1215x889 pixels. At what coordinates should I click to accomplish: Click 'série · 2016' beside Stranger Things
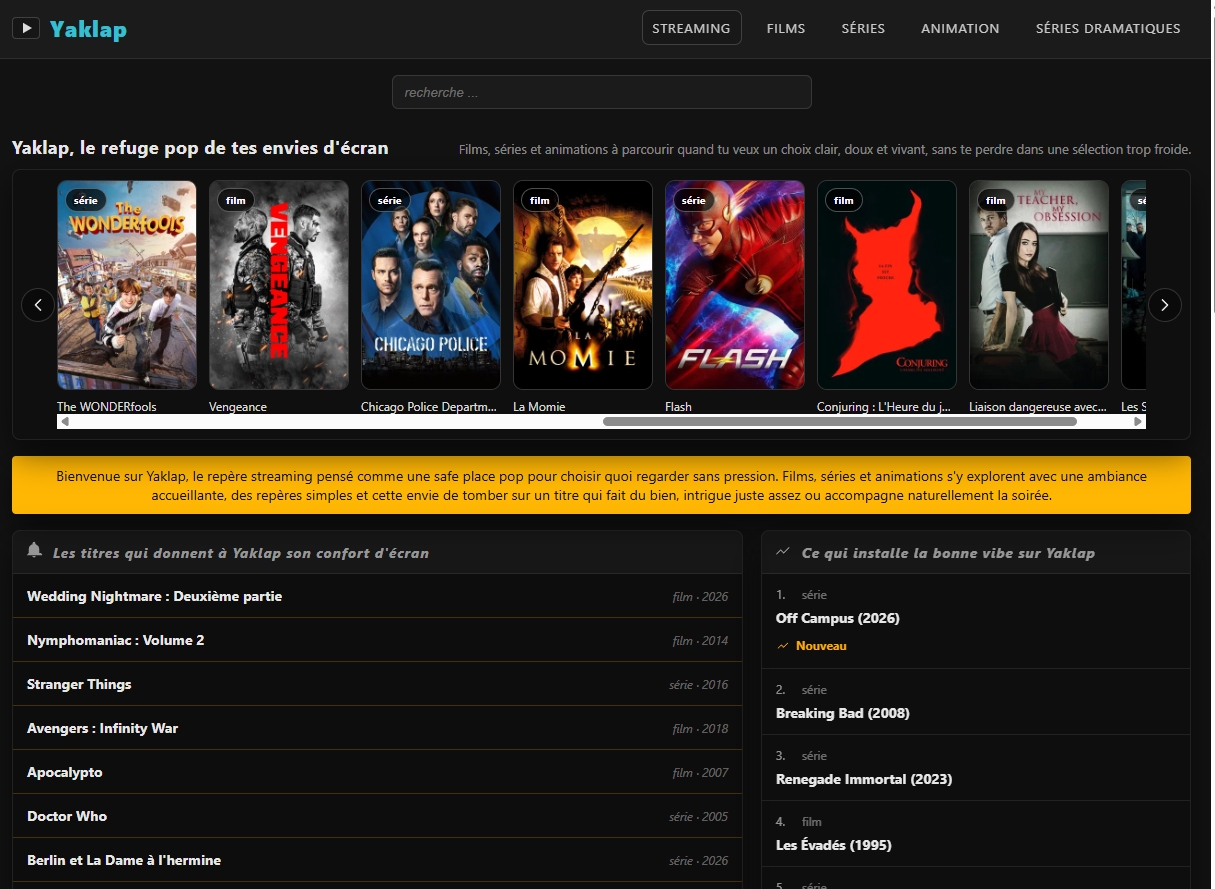point(698,685)
